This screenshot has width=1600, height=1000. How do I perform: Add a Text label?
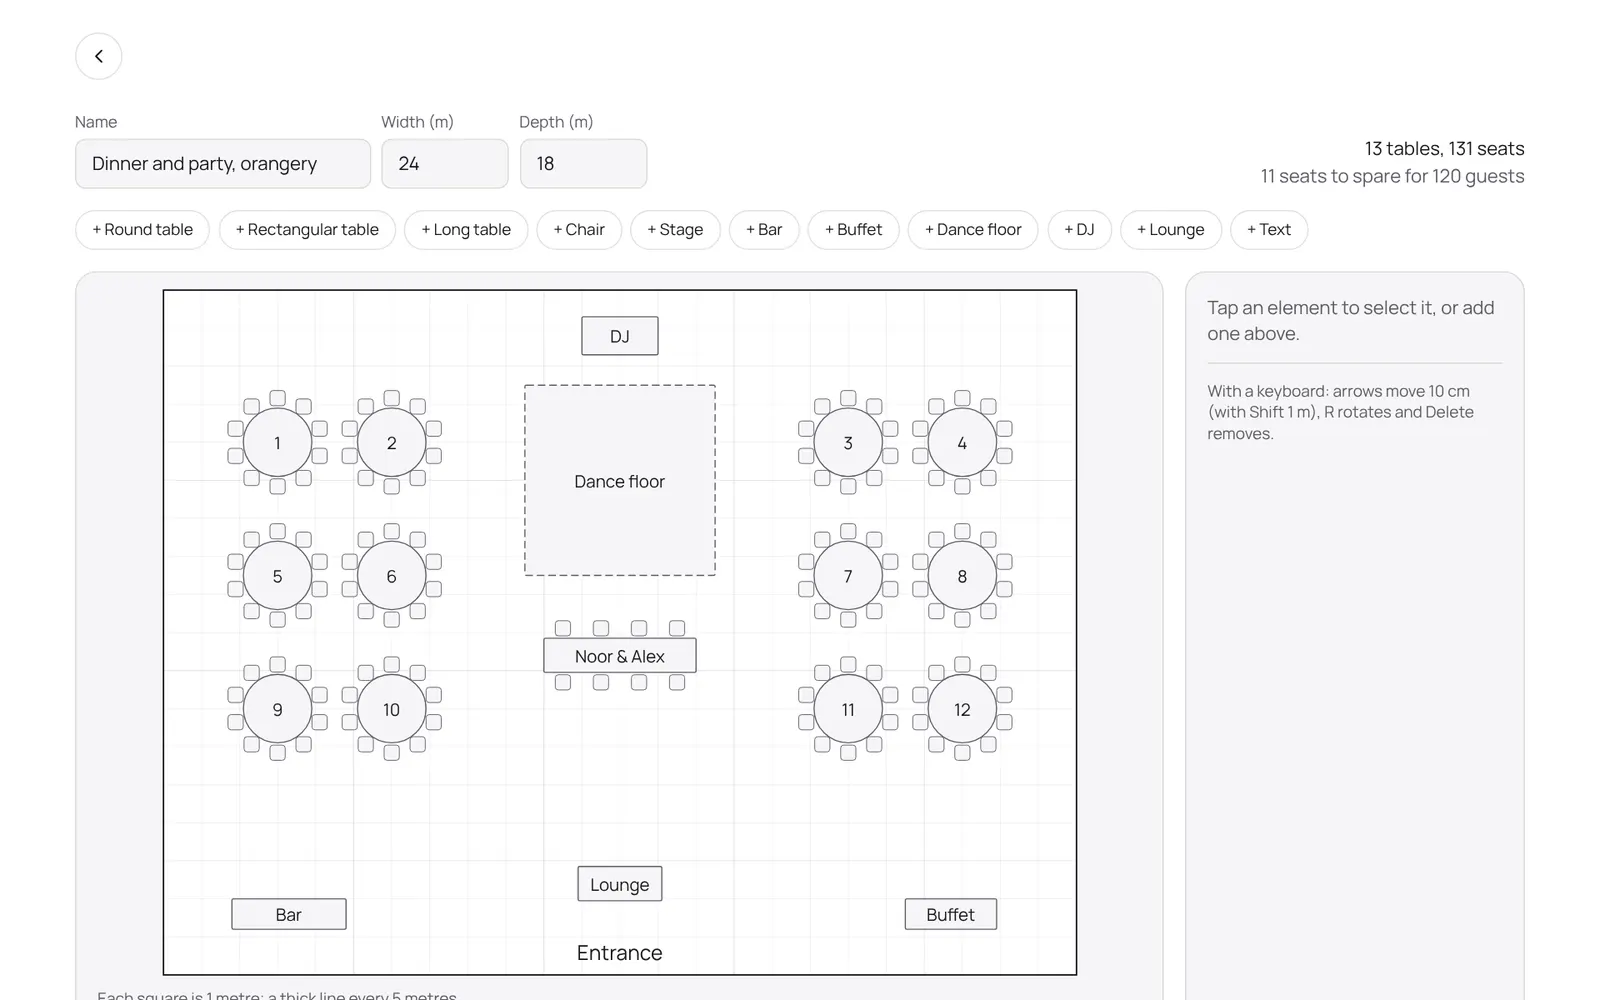pos(1269,230)
